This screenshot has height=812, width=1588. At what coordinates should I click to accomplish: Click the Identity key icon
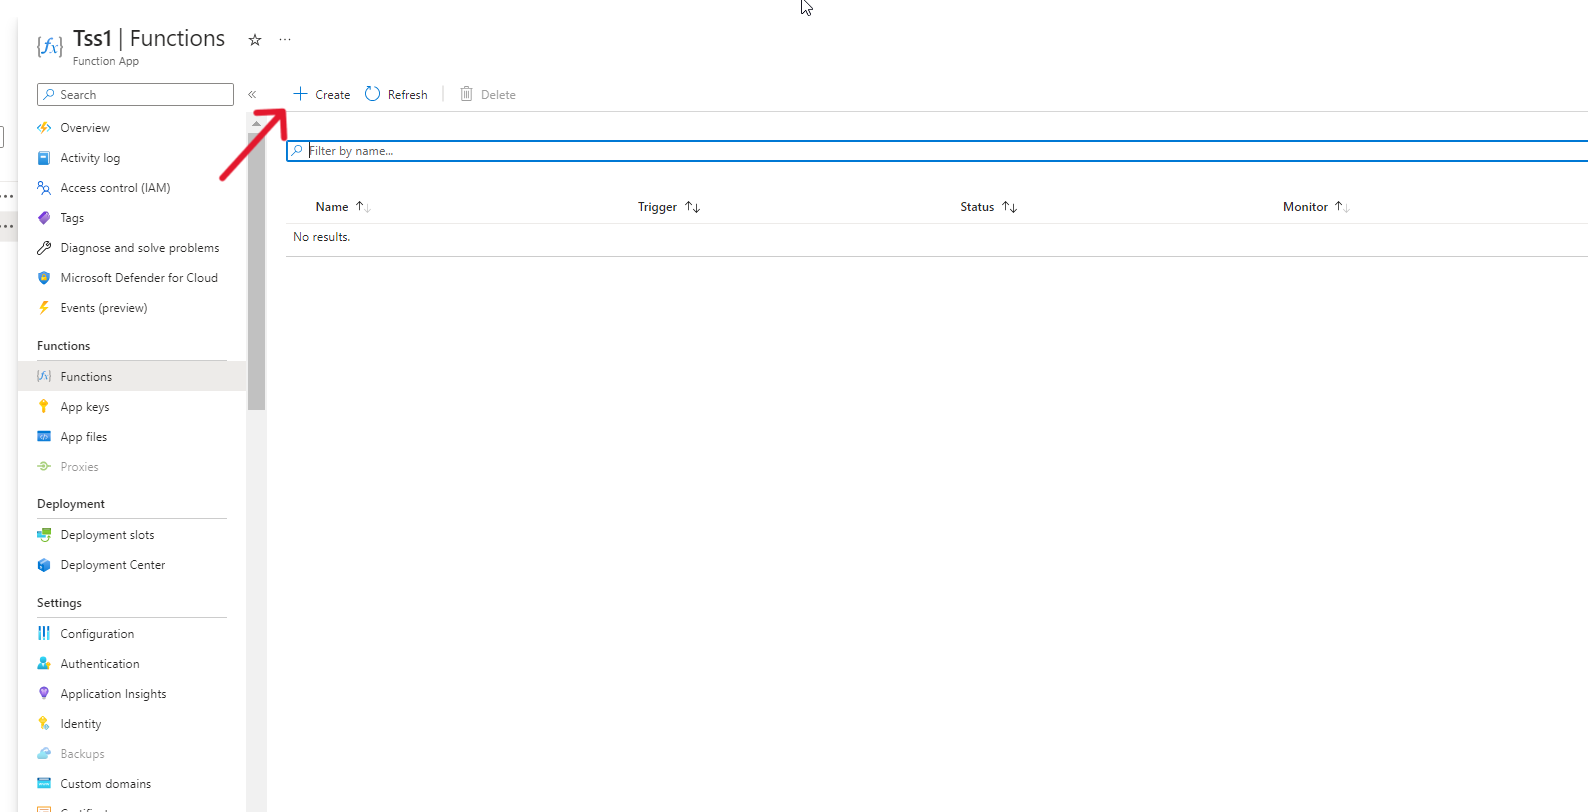[44, 724]
